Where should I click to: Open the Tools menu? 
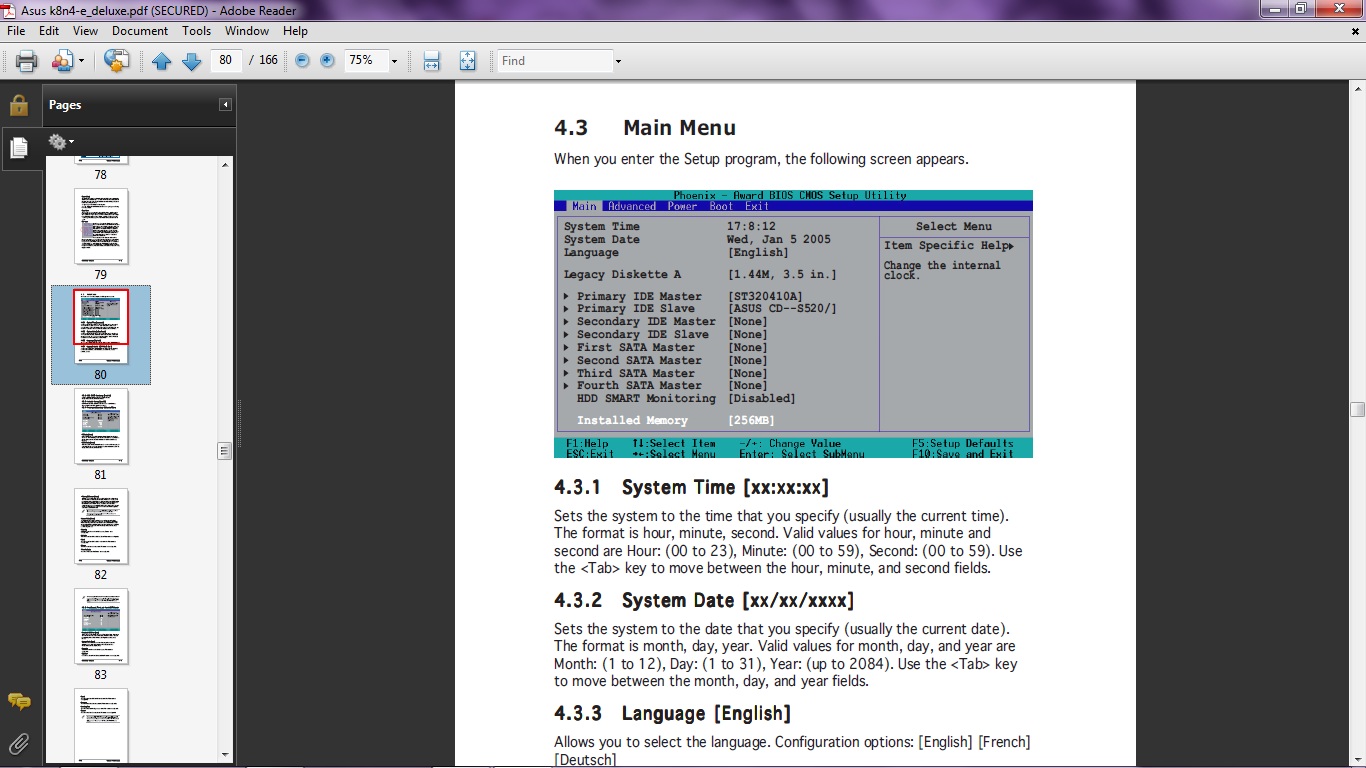(197, 31)
